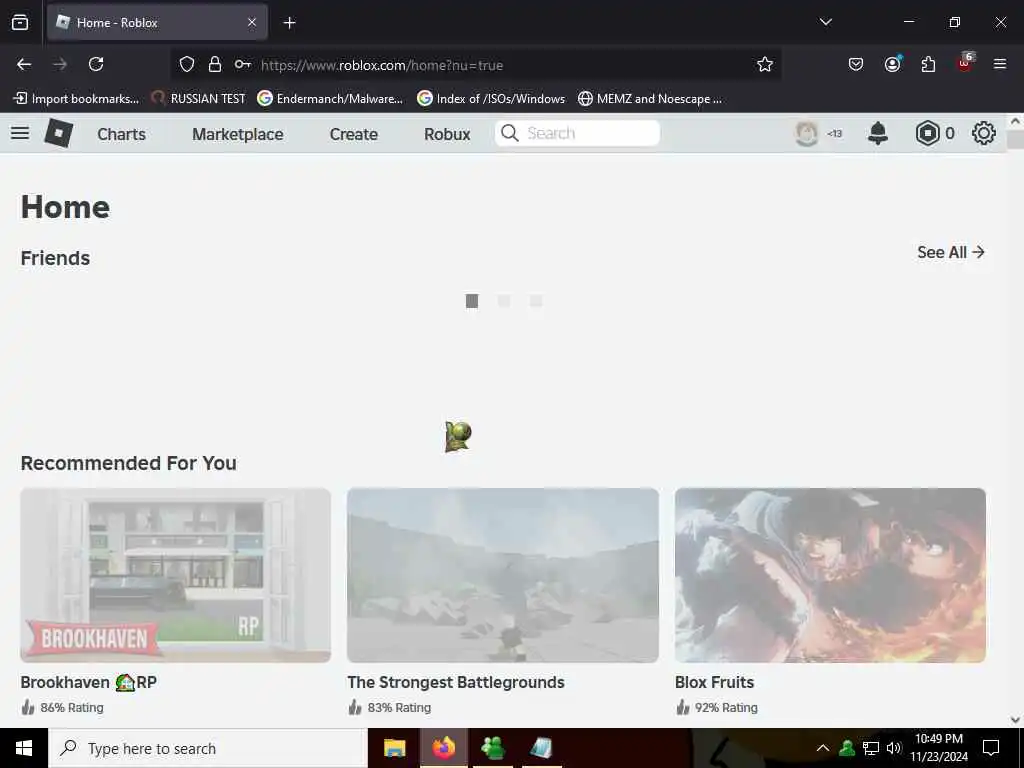1024x768 pixels.
Task: Click the 92% Rating text
Action: 726,707
